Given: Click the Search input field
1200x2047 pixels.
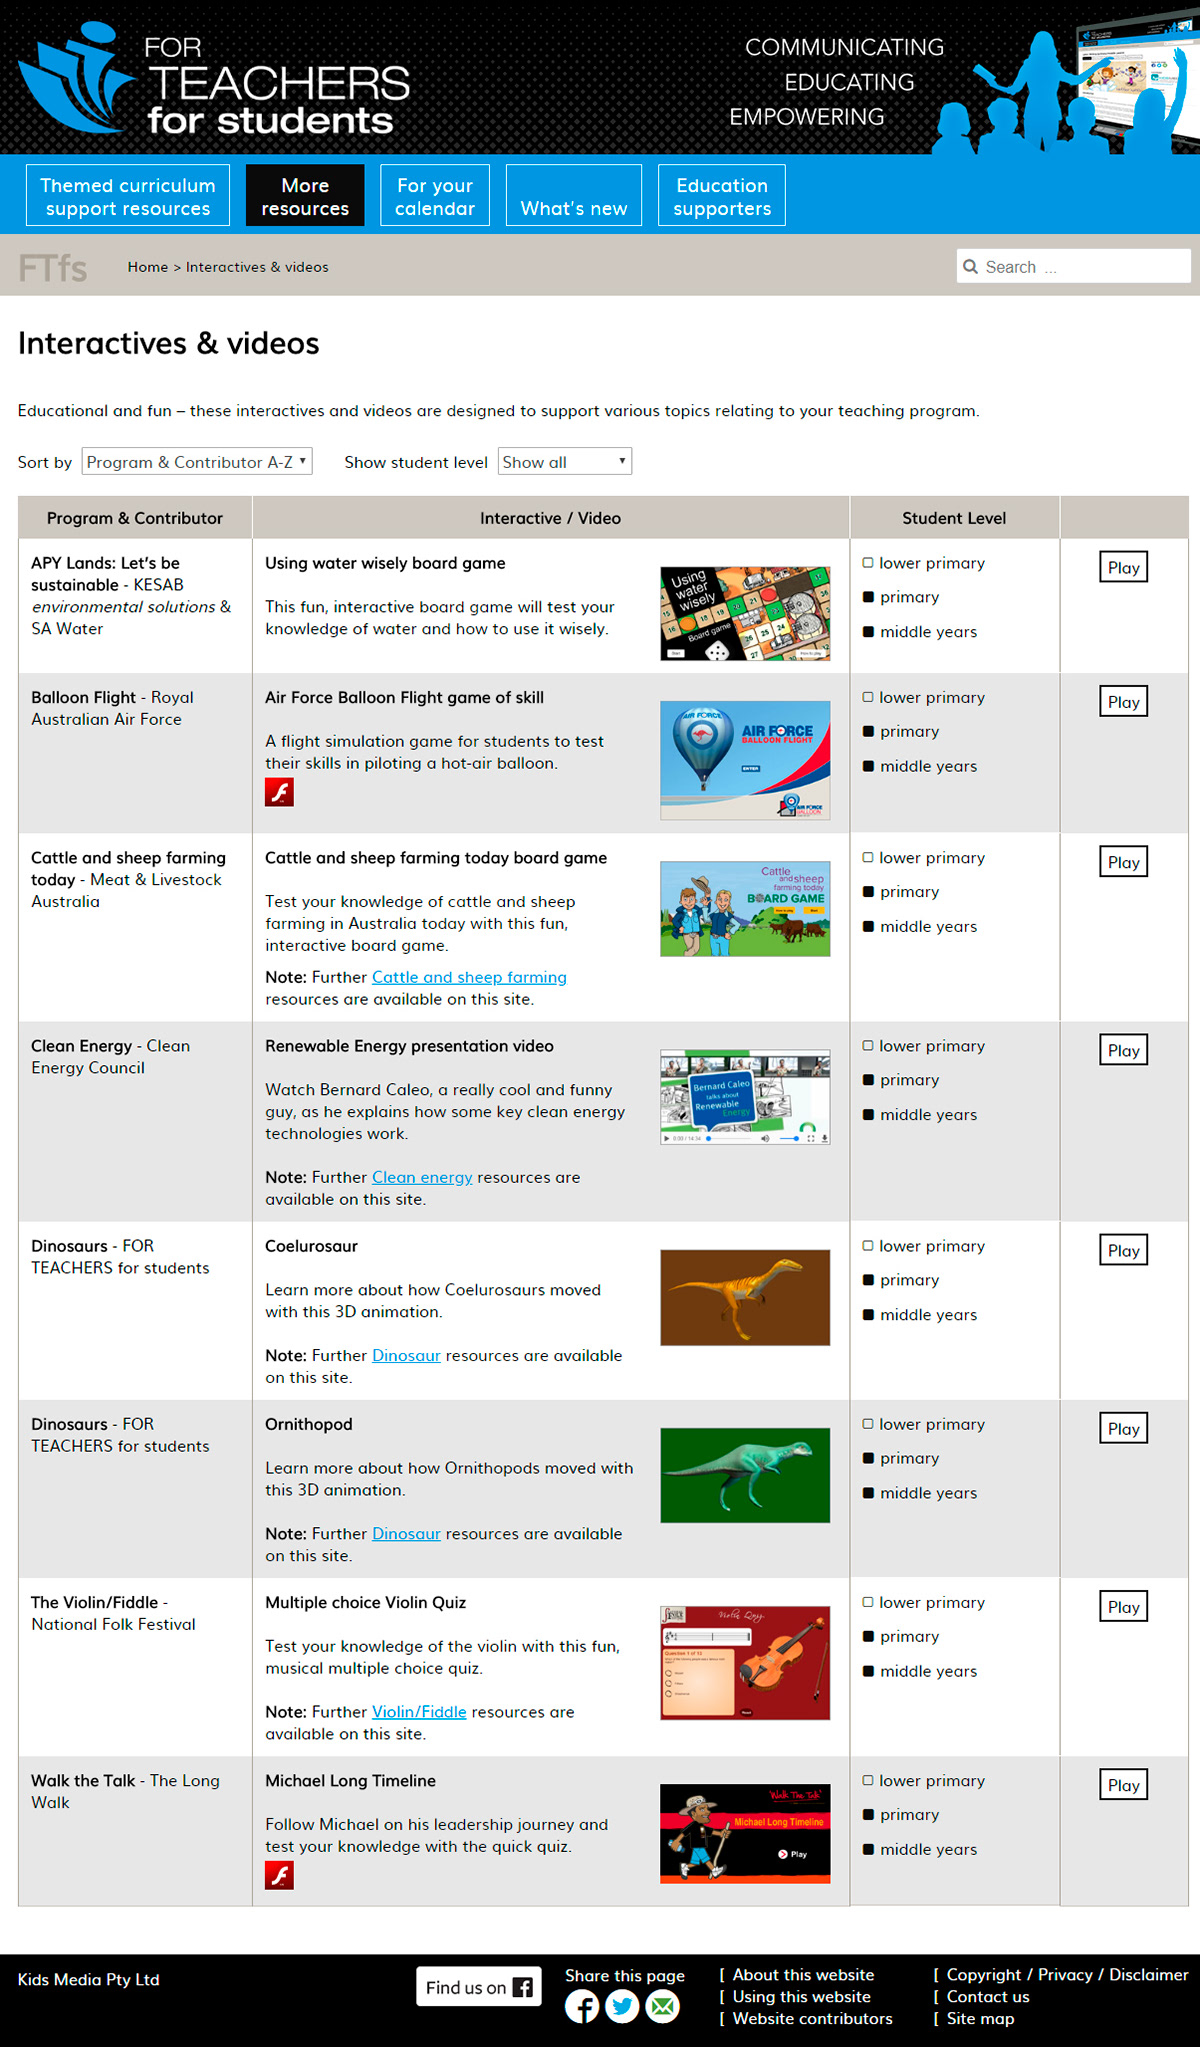Looking at the screenshot, I should coord(1074,267).
